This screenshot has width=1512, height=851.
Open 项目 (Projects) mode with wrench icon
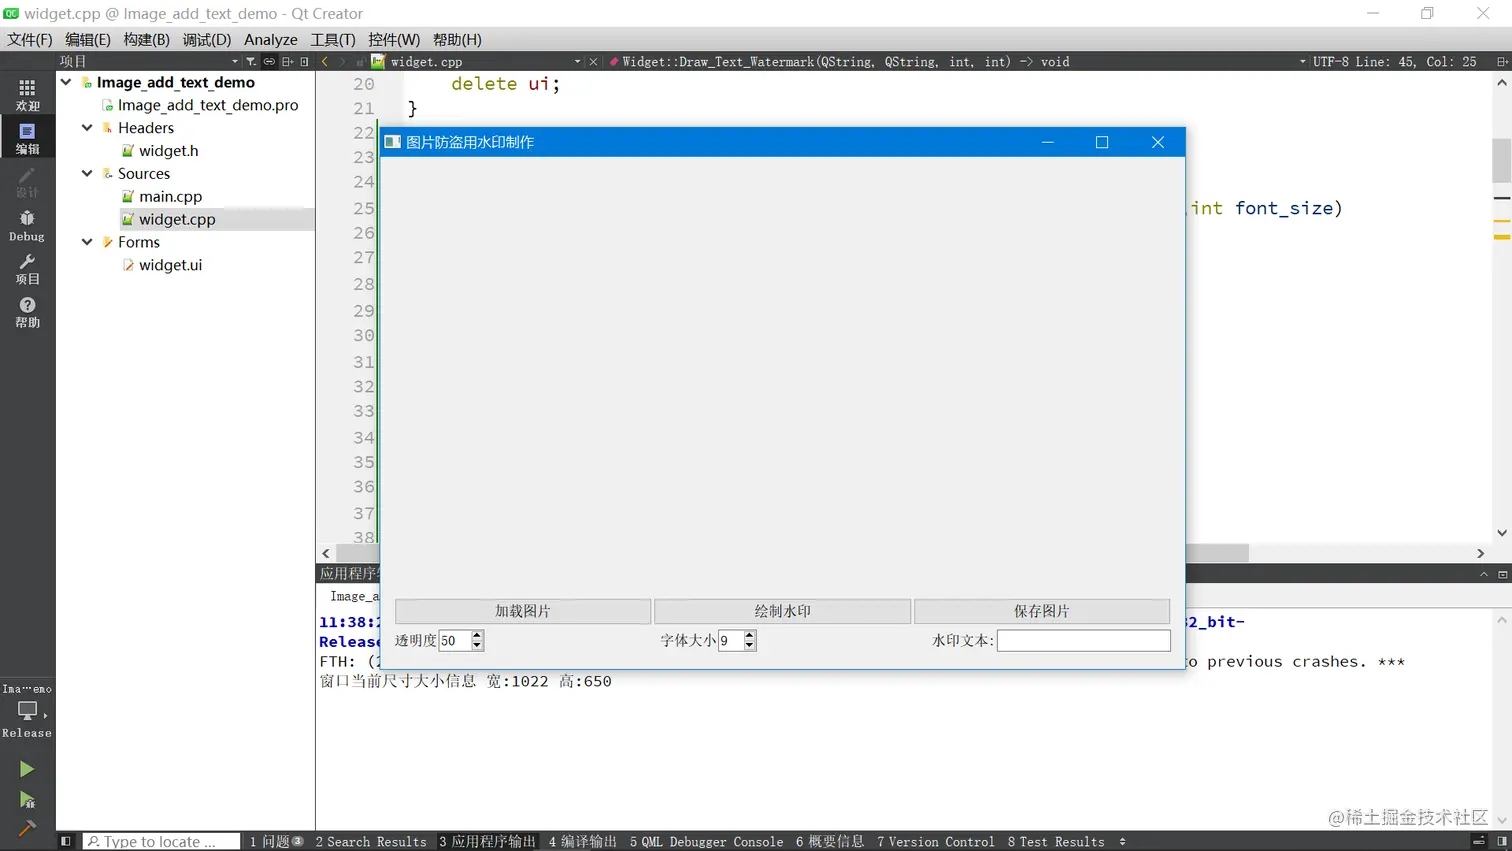click(x=27, y=269)
